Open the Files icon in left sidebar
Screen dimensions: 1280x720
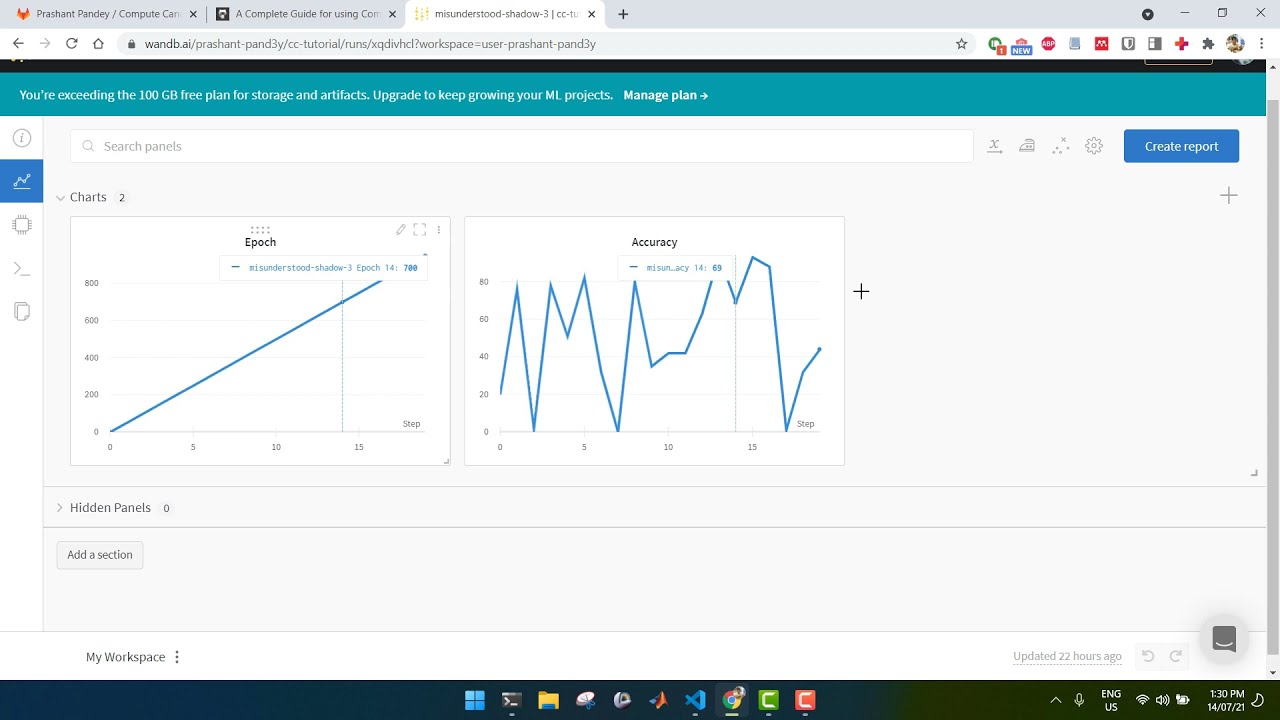pos(21,312)
